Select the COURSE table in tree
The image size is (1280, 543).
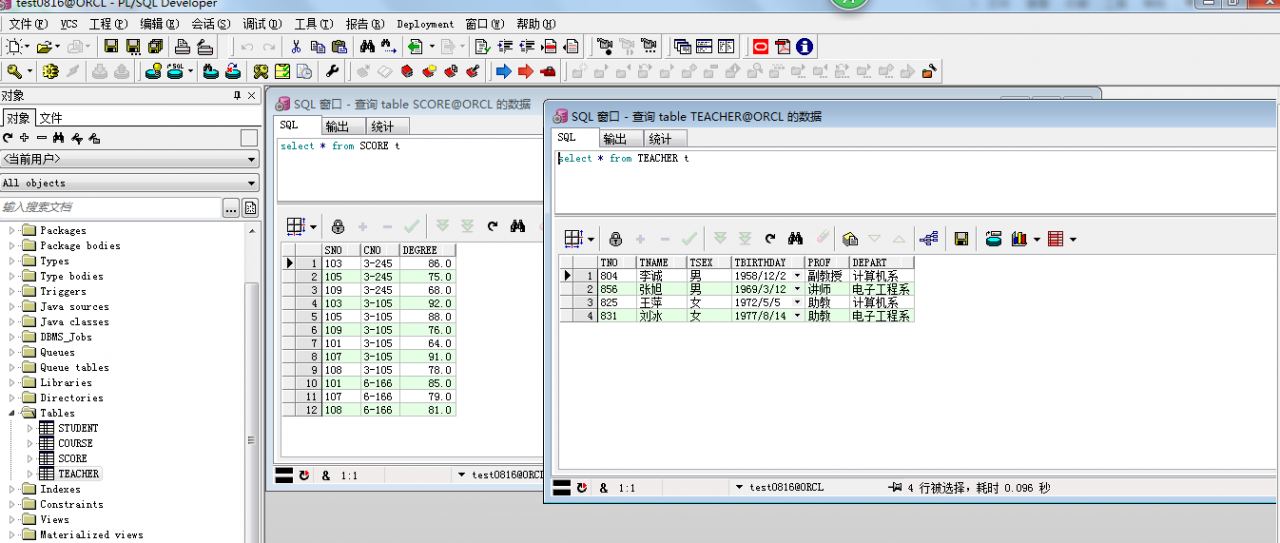pos(75,443)
